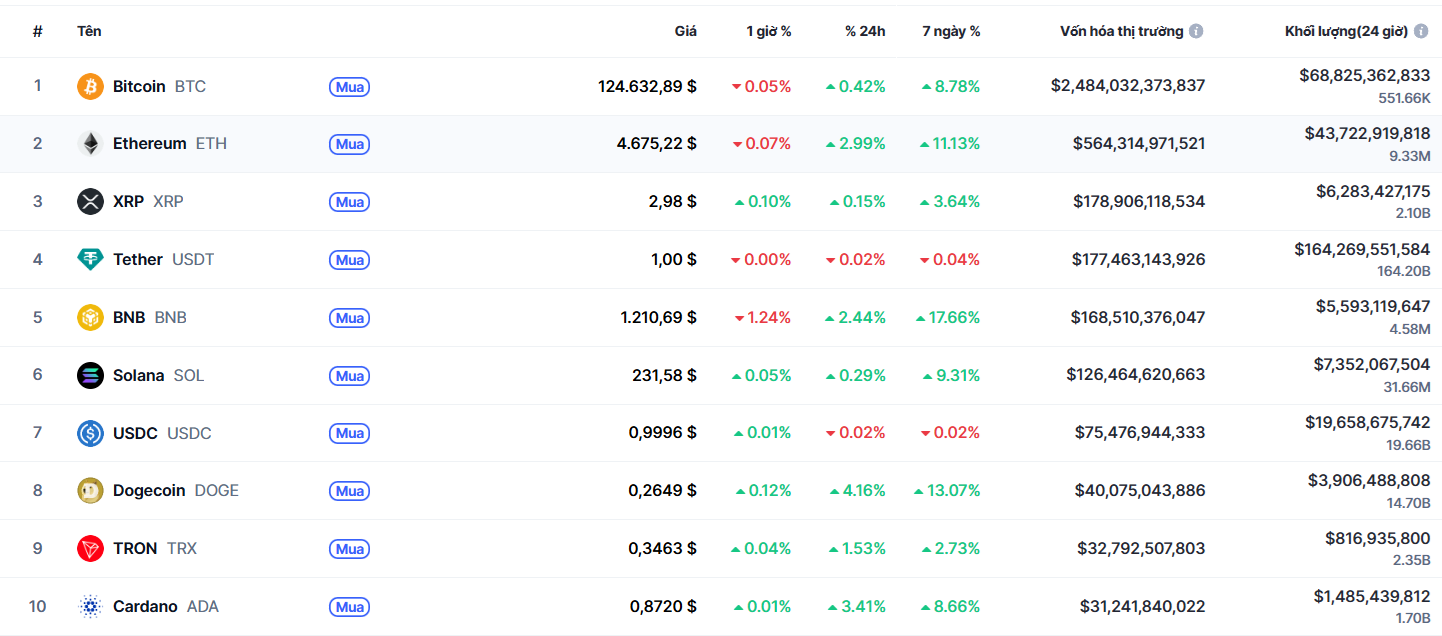Screen dimensions: 1442x636
Task: Sort by the % 24h column header
Action: tap(865, 31)
